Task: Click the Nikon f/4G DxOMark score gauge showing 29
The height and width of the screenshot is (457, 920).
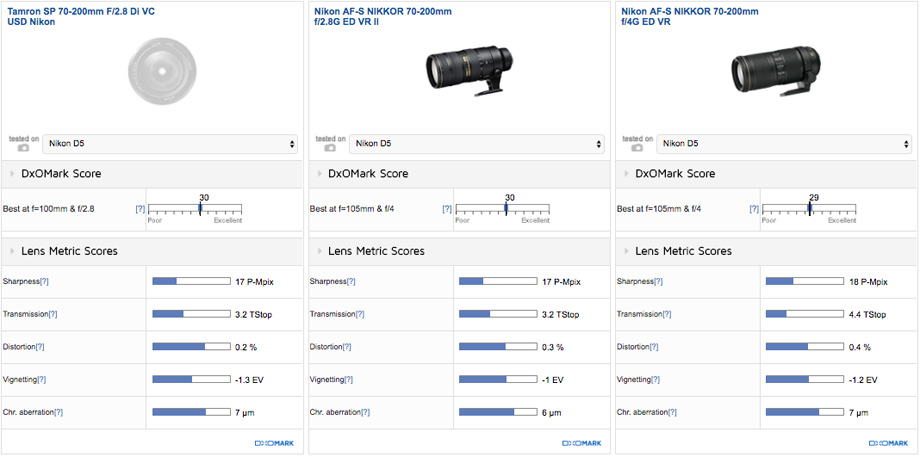Action: click(809, 209)
